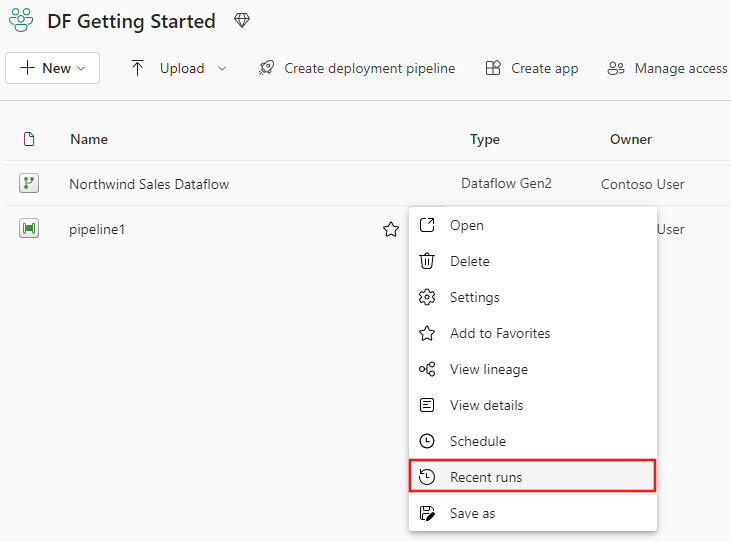Favorite pipeline1 using the star icon
This screenshot has width=731, height=542.
(x=391, y=230)
